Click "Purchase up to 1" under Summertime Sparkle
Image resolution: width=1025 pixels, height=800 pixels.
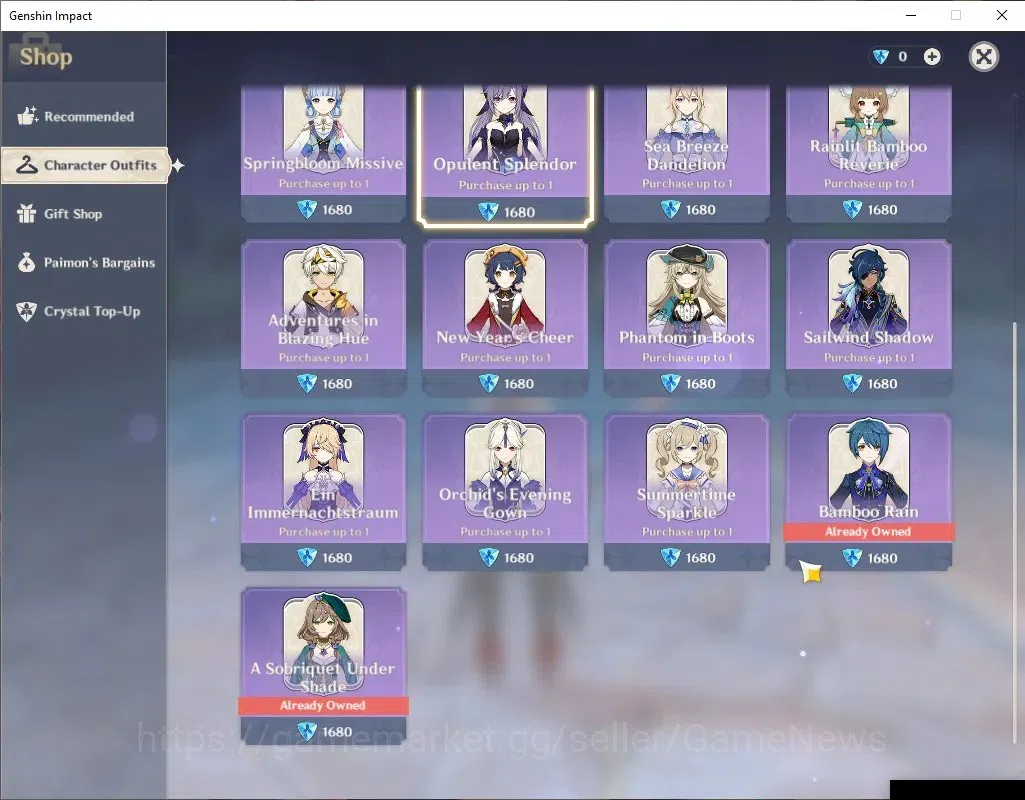pyautogui.click(x=687, y=531)
